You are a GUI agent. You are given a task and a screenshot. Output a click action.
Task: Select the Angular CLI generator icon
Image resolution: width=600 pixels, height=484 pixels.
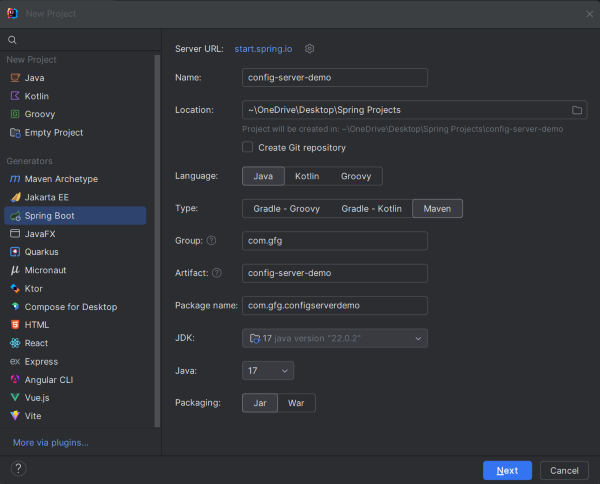pyautogui.click(x=15, y=380)
